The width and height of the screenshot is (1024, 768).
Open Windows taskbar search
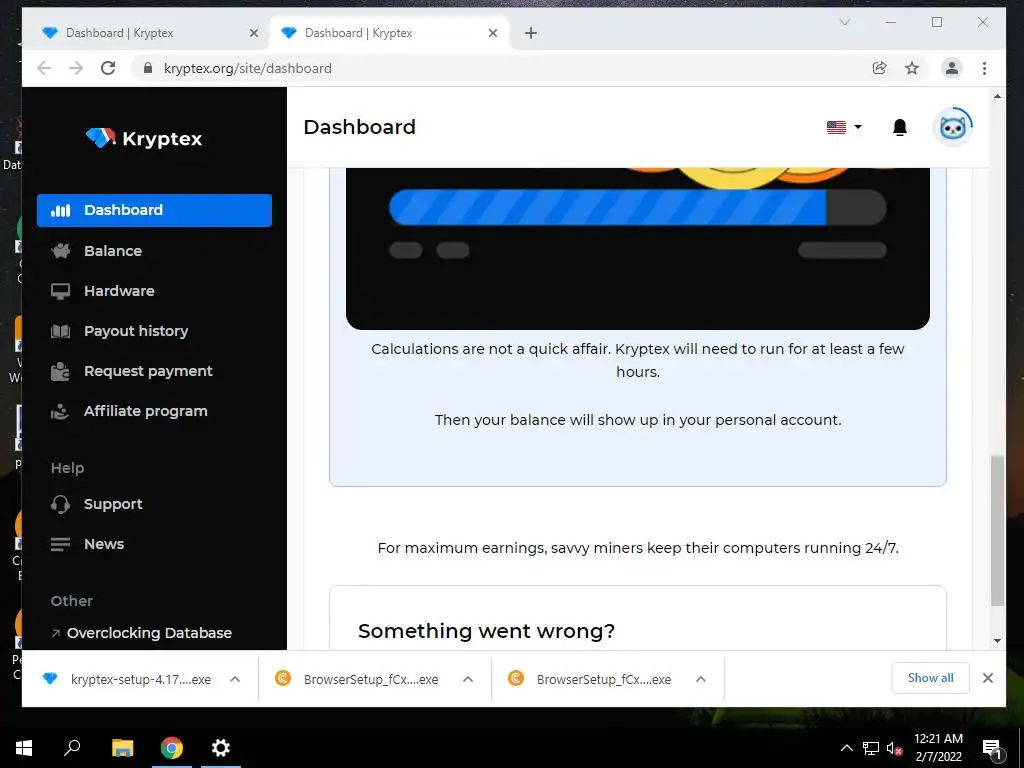coord(72,748)
